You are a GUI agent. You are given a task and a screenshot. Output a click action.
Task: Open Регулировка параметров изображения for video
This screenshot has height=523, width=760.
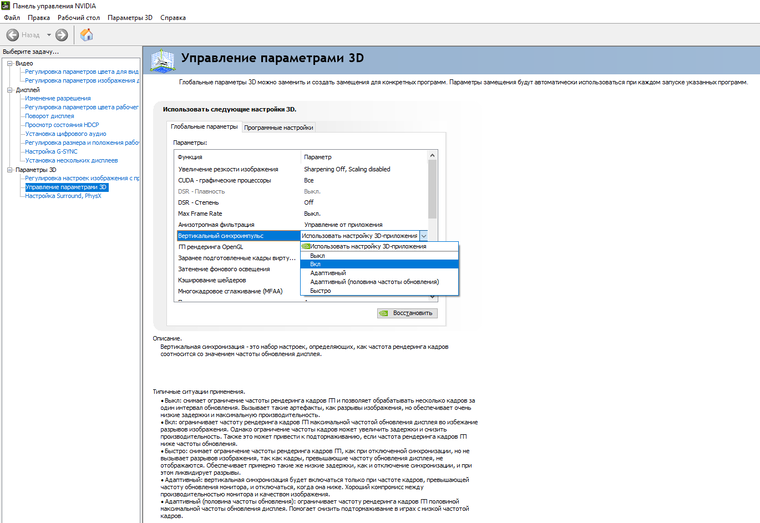pyautogui.click(x=81, y=80)
